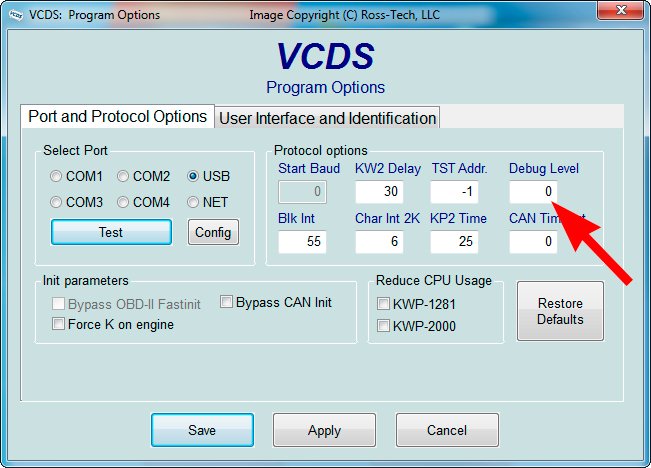Save the program options
Viewport: 651px width, 468px height.
pyautogui.click(x=202, y=430)
